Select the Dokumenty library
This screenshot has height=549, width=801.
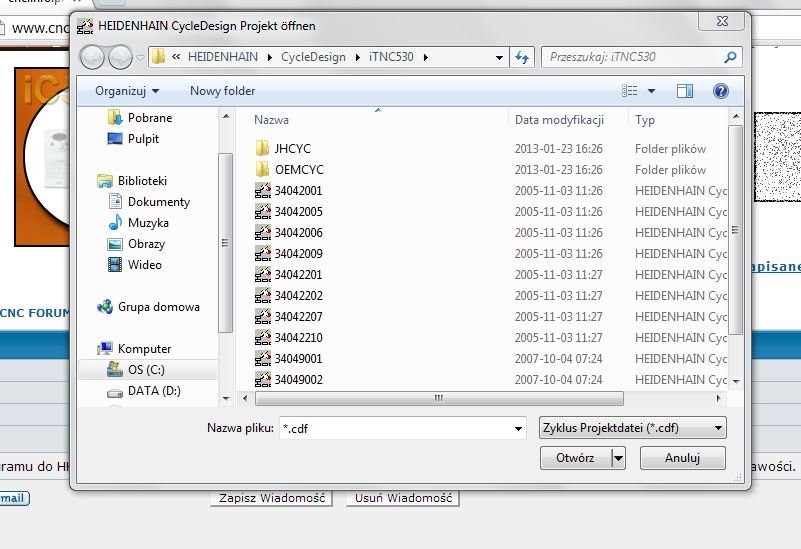pos(149,202)
